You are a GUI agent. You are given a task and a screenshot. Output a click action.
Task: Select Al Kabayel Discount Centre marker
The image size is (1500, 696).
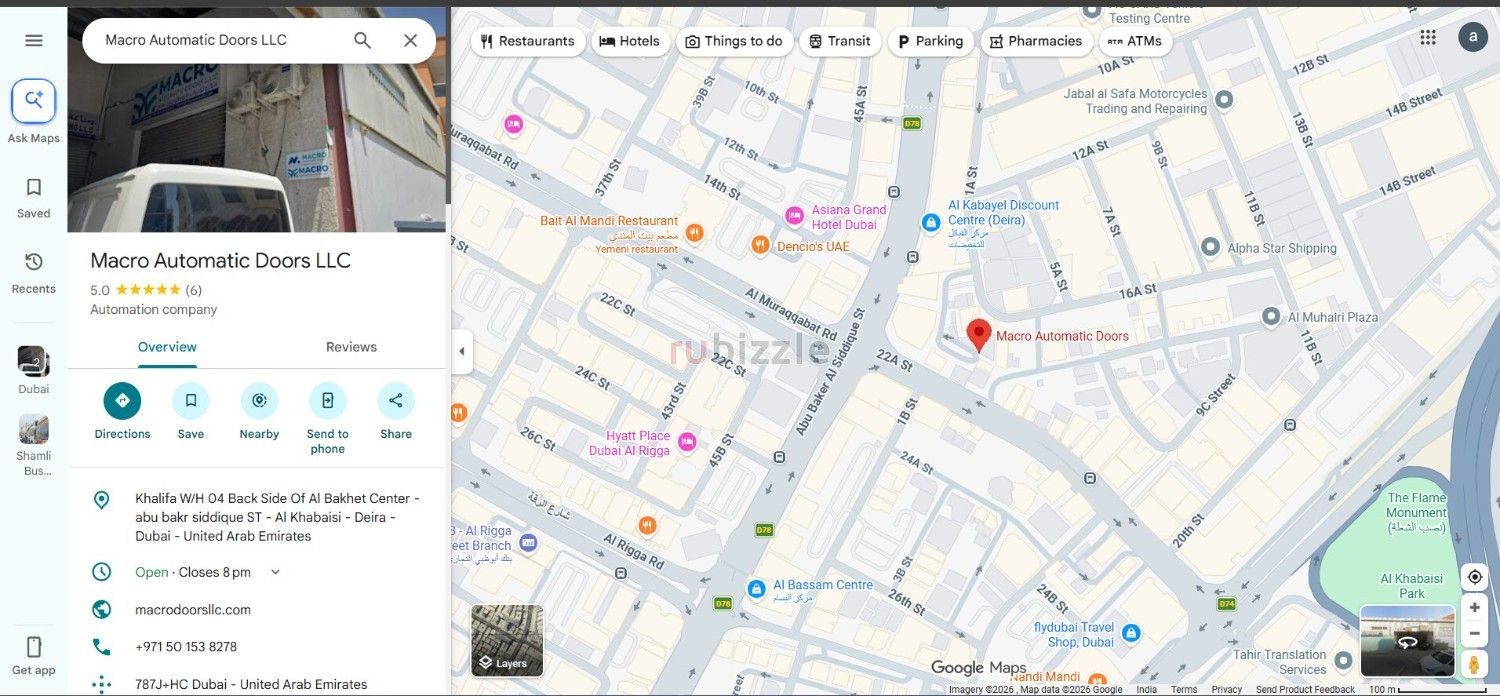(931, 222)
